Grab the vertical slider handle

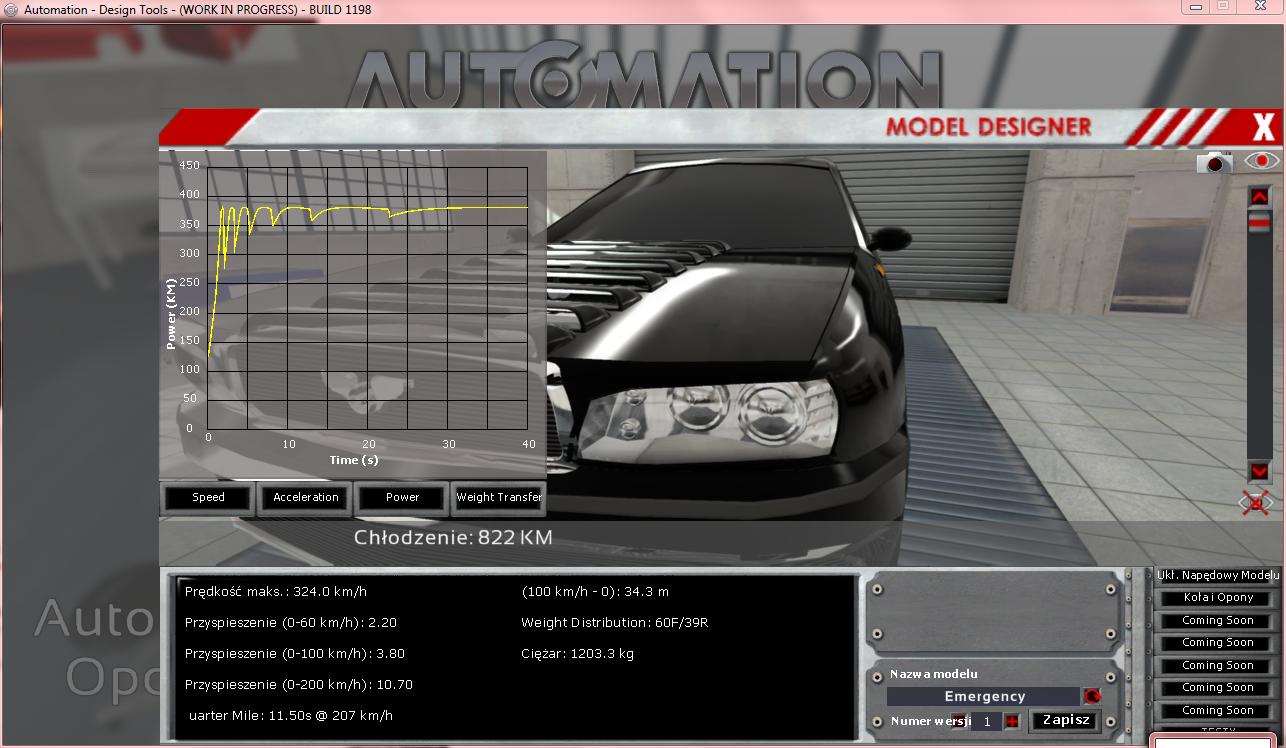click(x=1259, y=222)
